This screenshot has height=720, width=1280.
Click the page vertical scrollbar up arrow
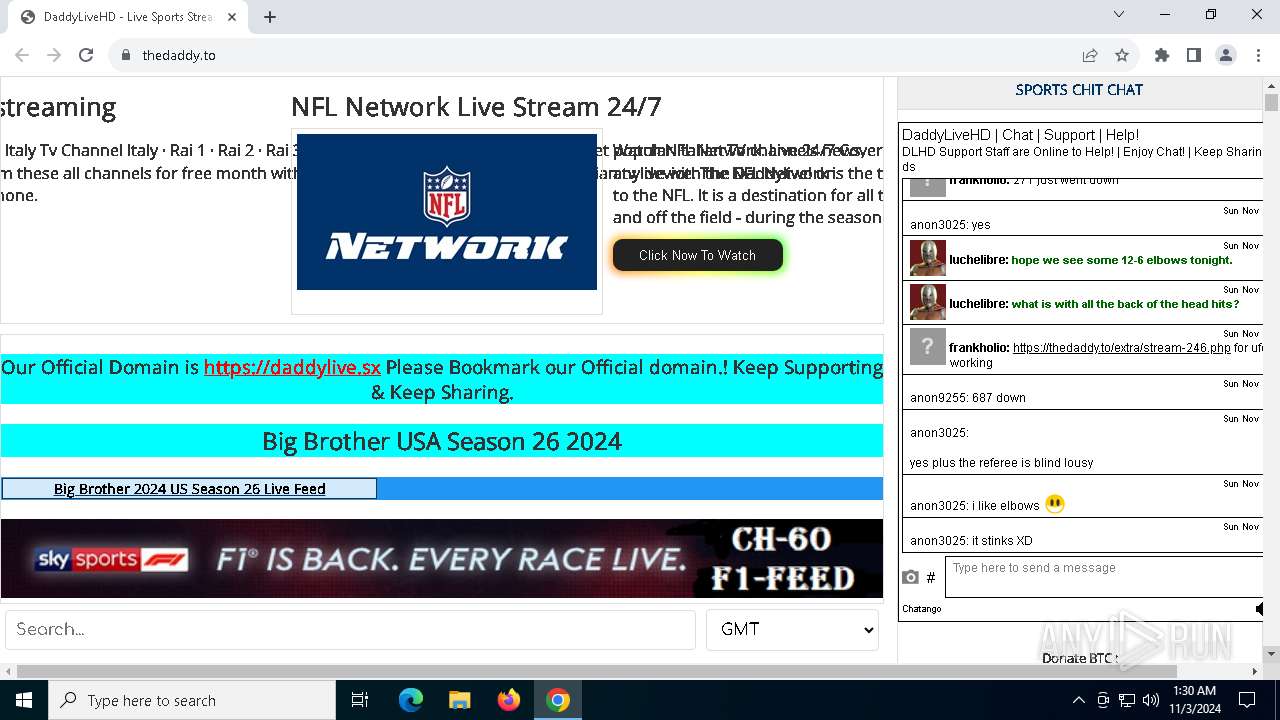click(1271, 85)
